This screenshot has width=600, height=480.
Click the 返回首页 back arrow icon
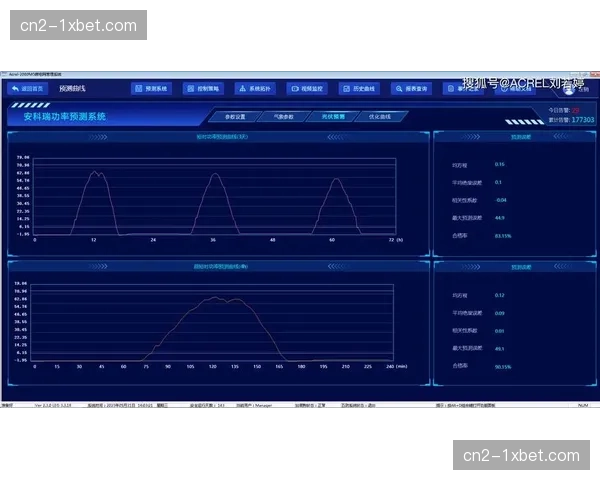click(13, 88)
